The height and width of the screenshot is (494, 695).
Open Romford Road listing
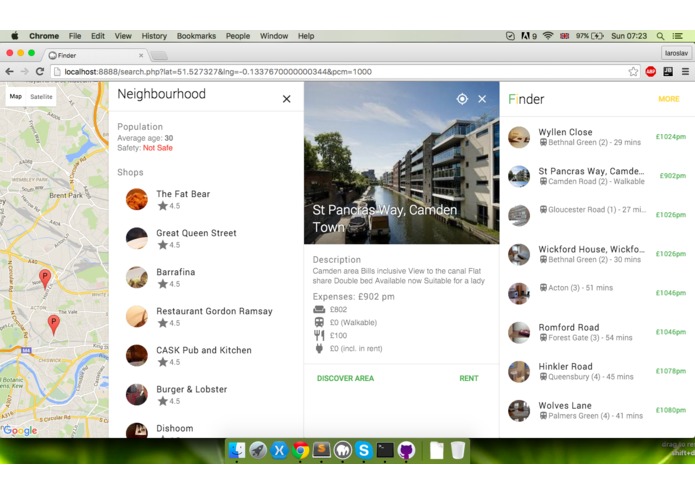597,332
